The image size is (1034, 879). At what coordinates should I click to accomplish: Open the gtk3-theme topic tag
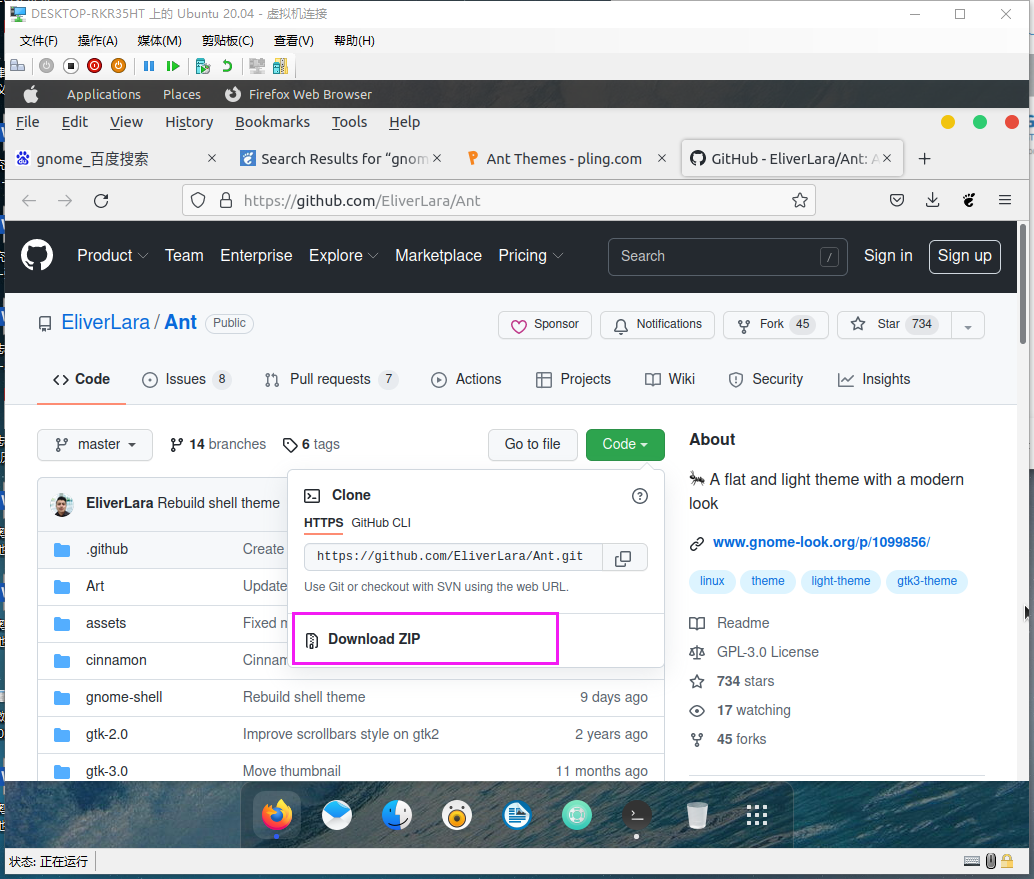tap(927, 581)
